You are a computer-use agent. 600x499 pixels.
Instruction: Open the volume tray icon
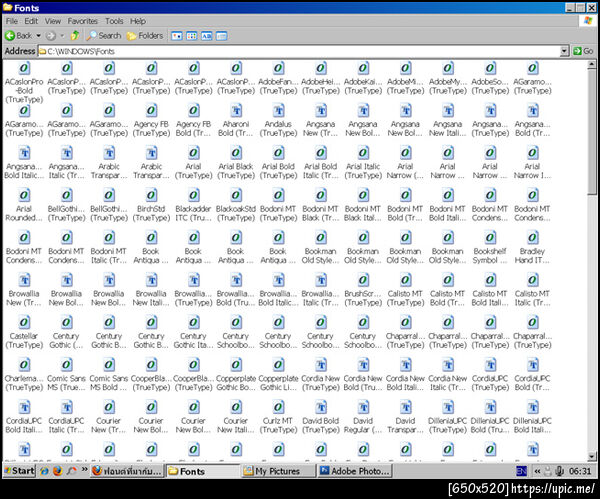559,471
